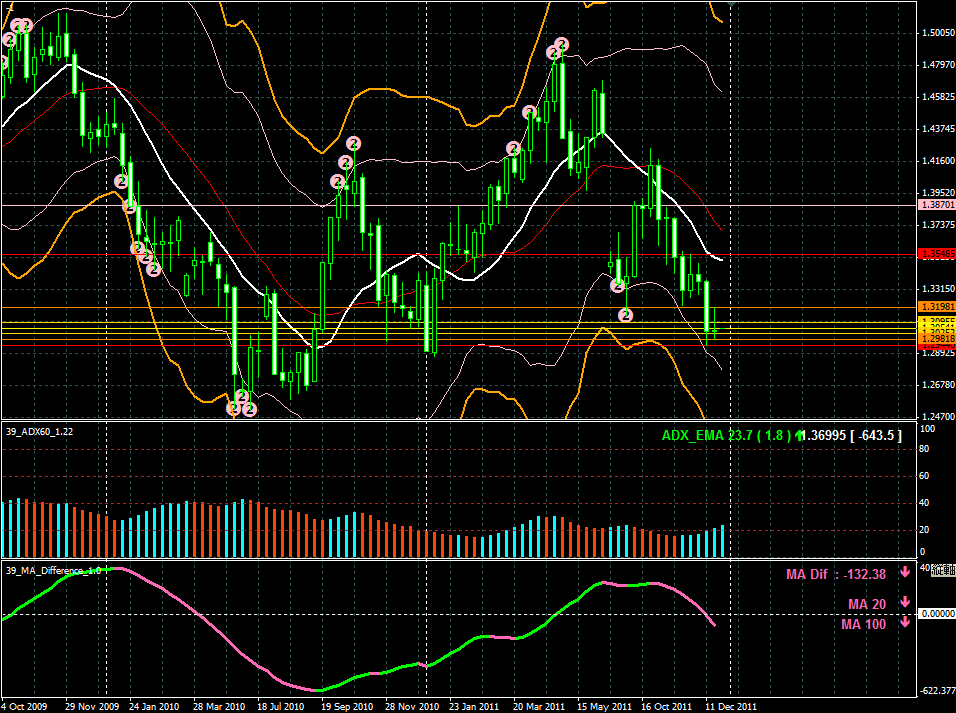Viewport: 956px width, 713px height.
Task: Click the 1.50050 value on price scale
Action: pos(936,33)
